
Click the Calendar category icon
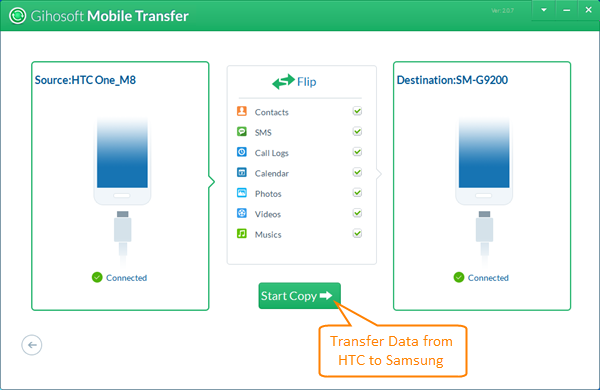(241, 172)
